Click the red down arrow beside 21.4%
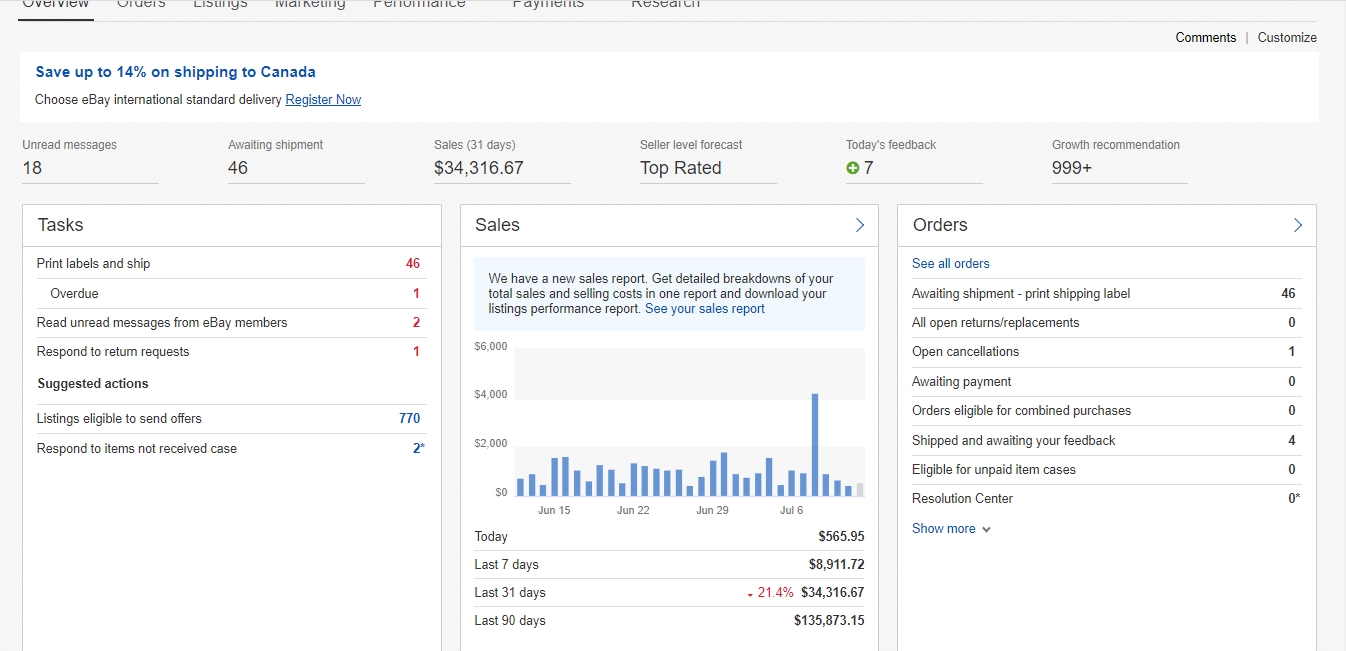The width and height of the screenshot is (1346, 651). pyautogui.click(x=750, y=594)
